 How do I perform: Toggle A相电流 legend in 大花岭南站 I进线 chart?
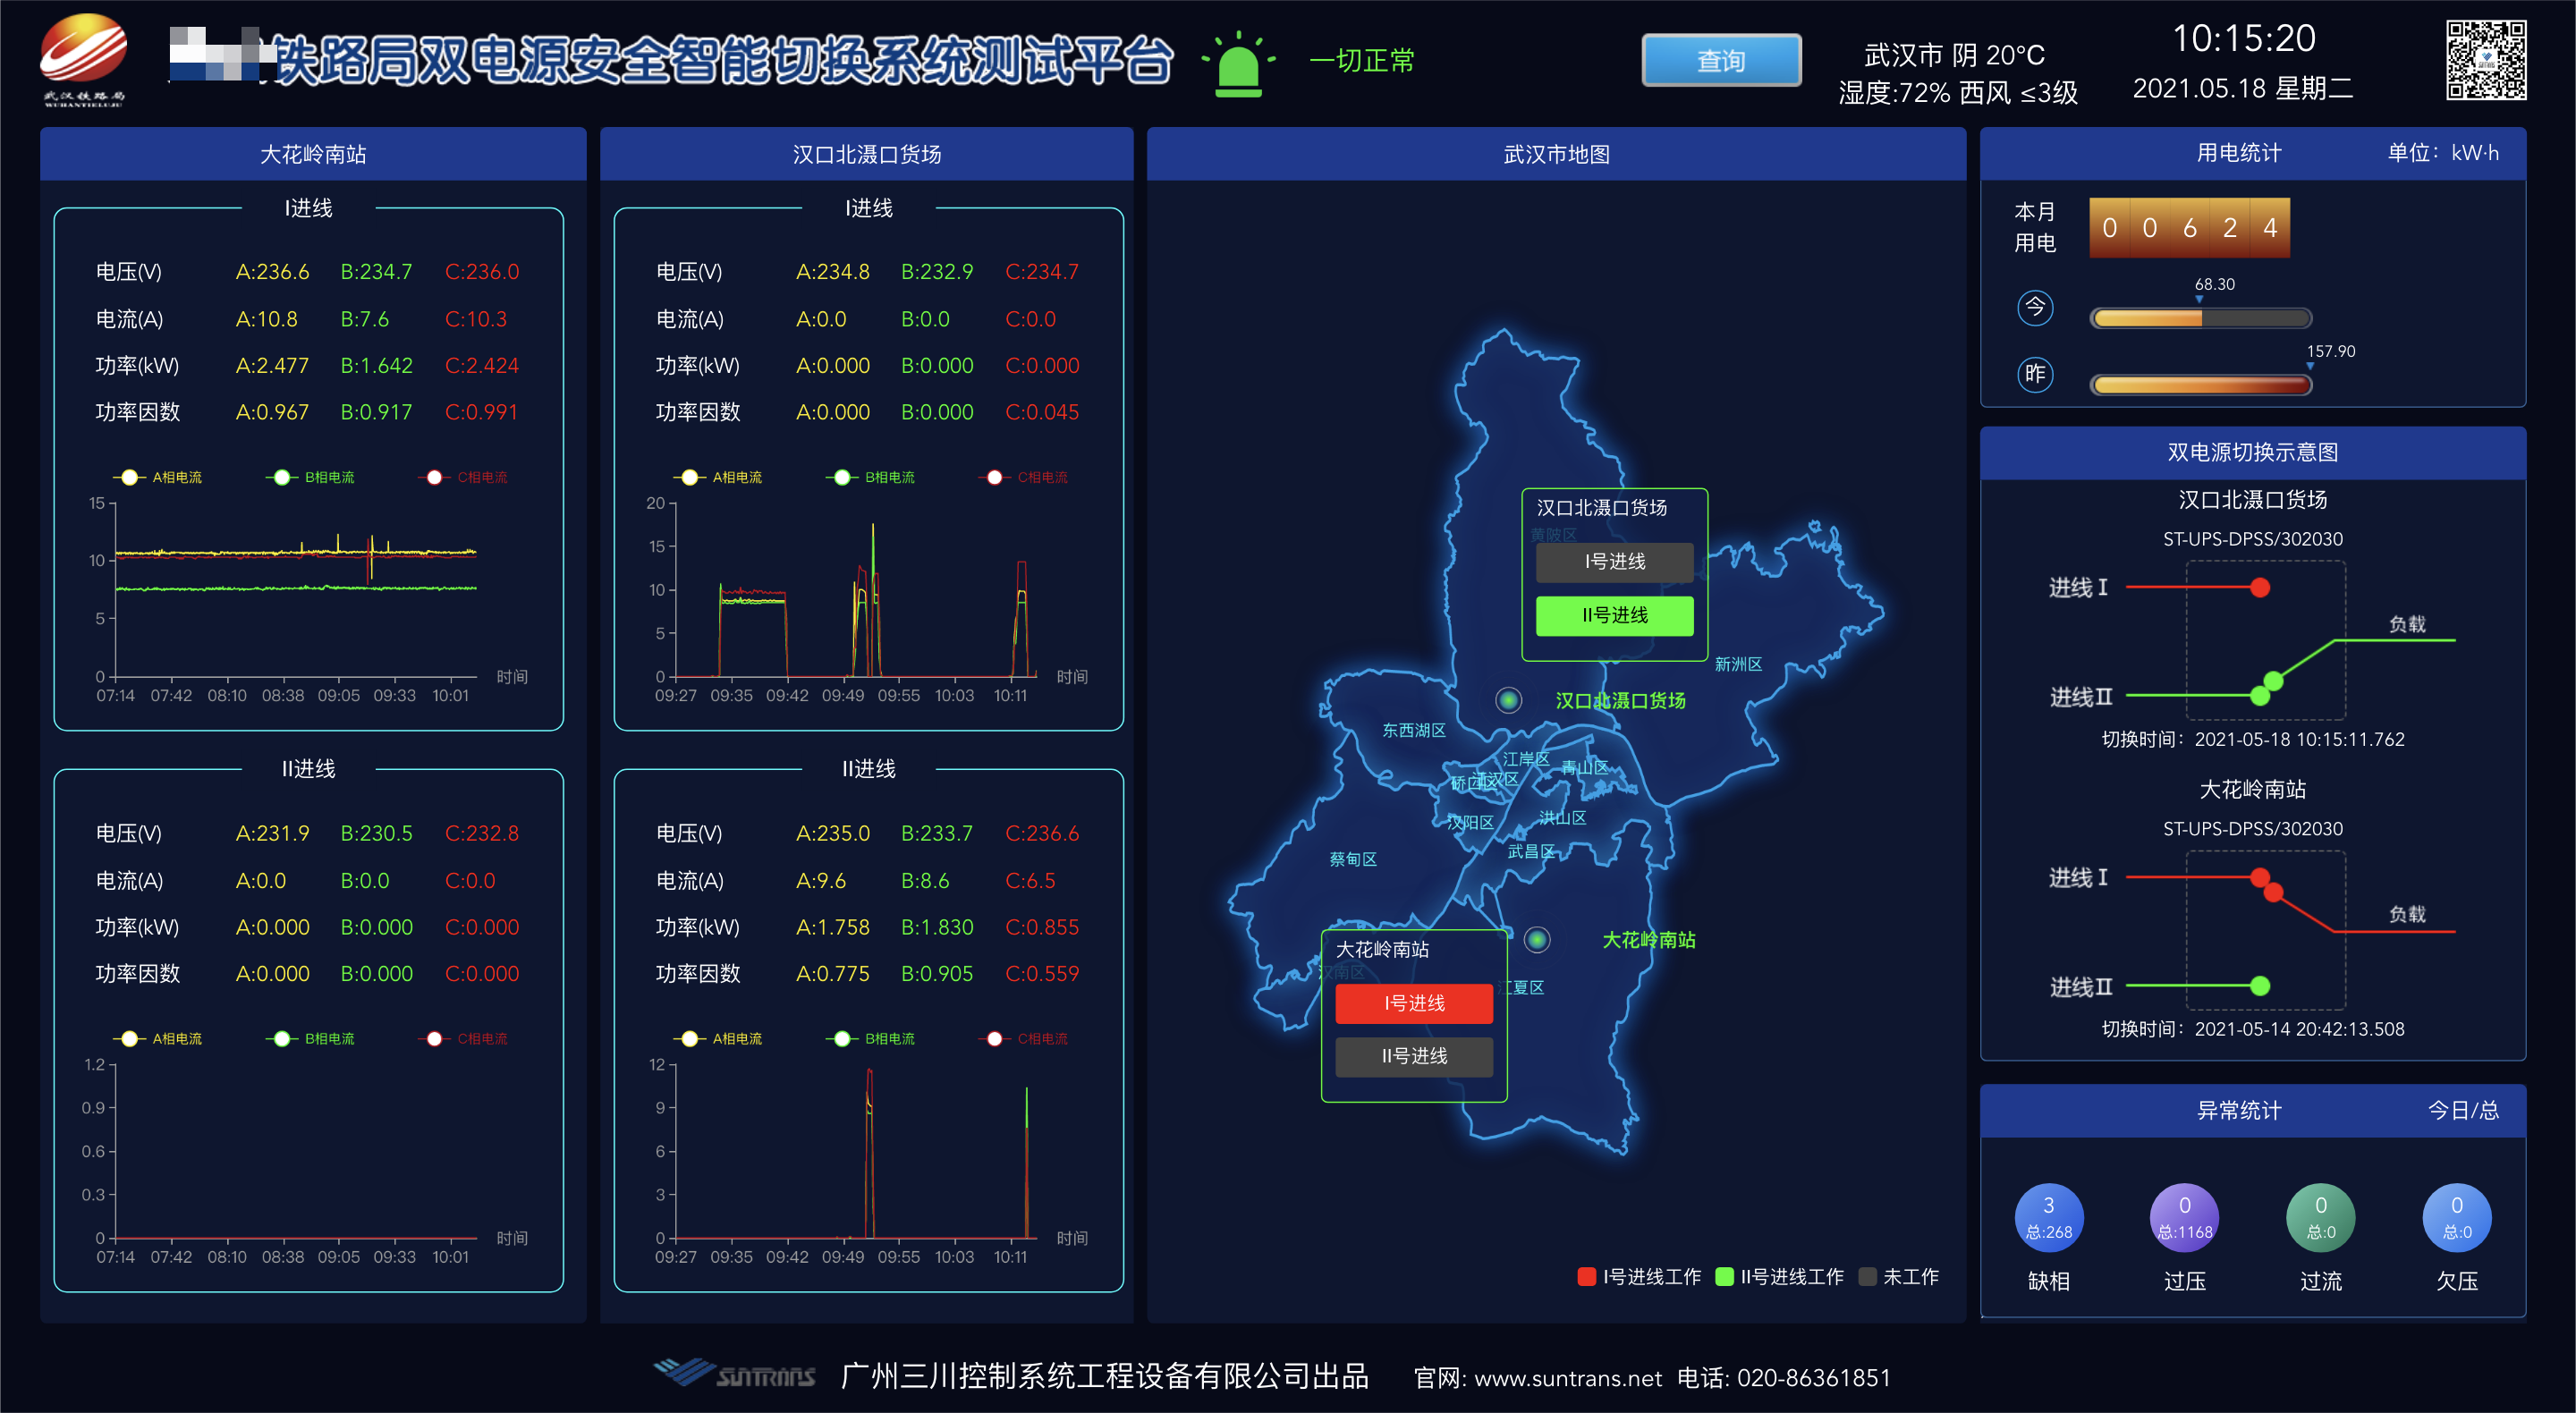[x=158, y=477]
